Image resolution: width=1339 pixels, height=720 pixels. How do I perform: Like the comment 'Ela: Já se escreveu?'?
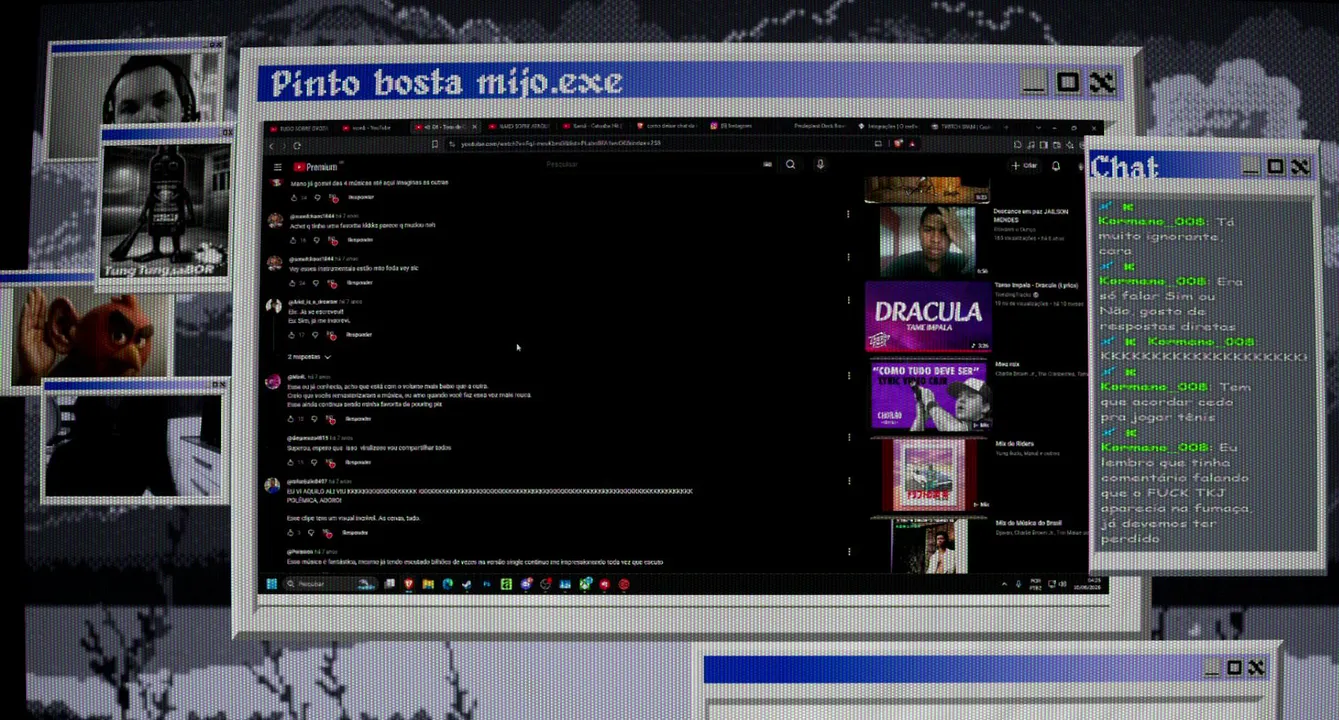click(x=293, y=334)
